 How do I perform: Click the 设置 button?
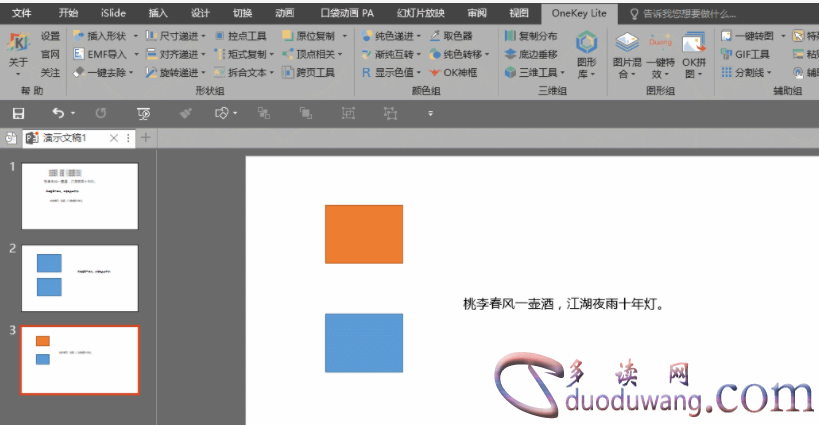[50, 36]
